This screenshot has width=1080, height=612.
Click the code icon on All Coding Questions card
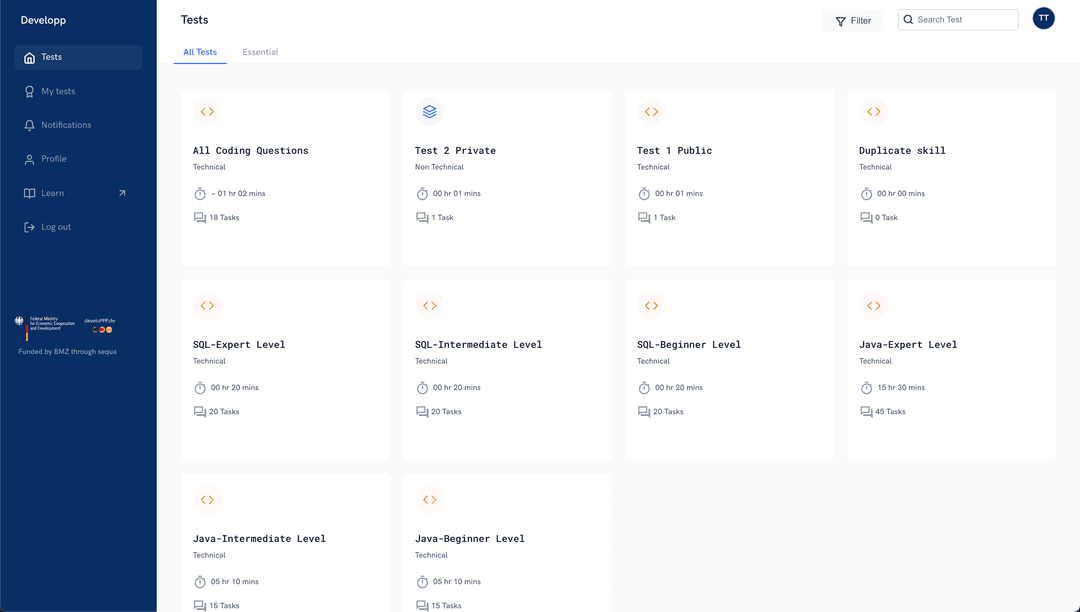tap(207, 112)
